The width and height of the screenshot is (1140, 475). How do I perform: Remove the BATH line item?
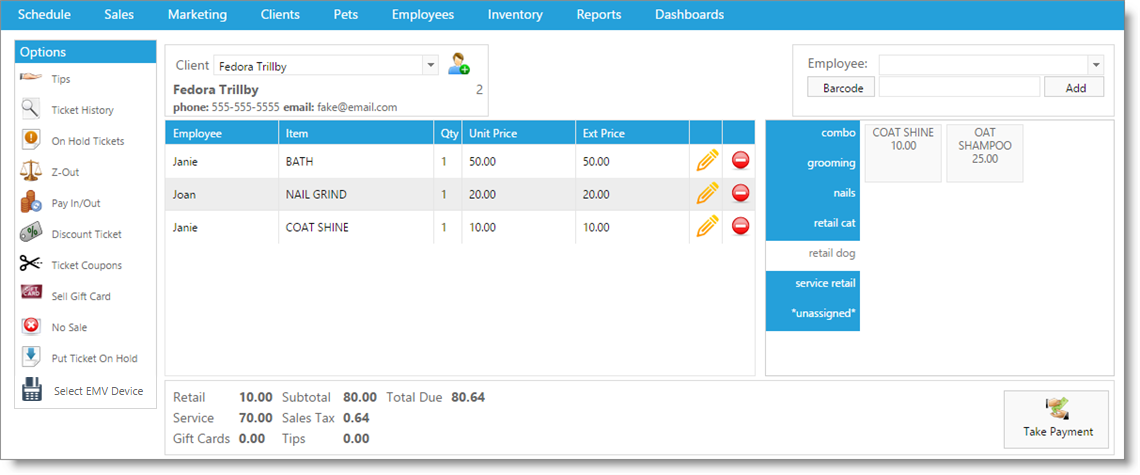[x=741, y=161]
